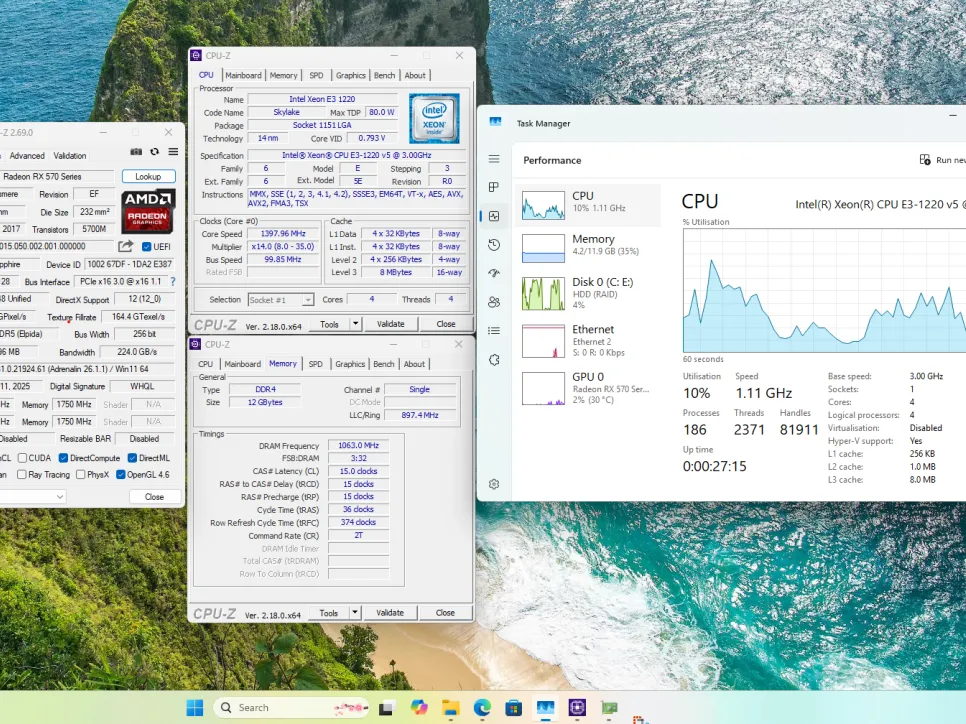Select the Memory graph thumbnail in Task Manager
The height and width of the screenshot is (724, 966).
[x=544, y=248]
